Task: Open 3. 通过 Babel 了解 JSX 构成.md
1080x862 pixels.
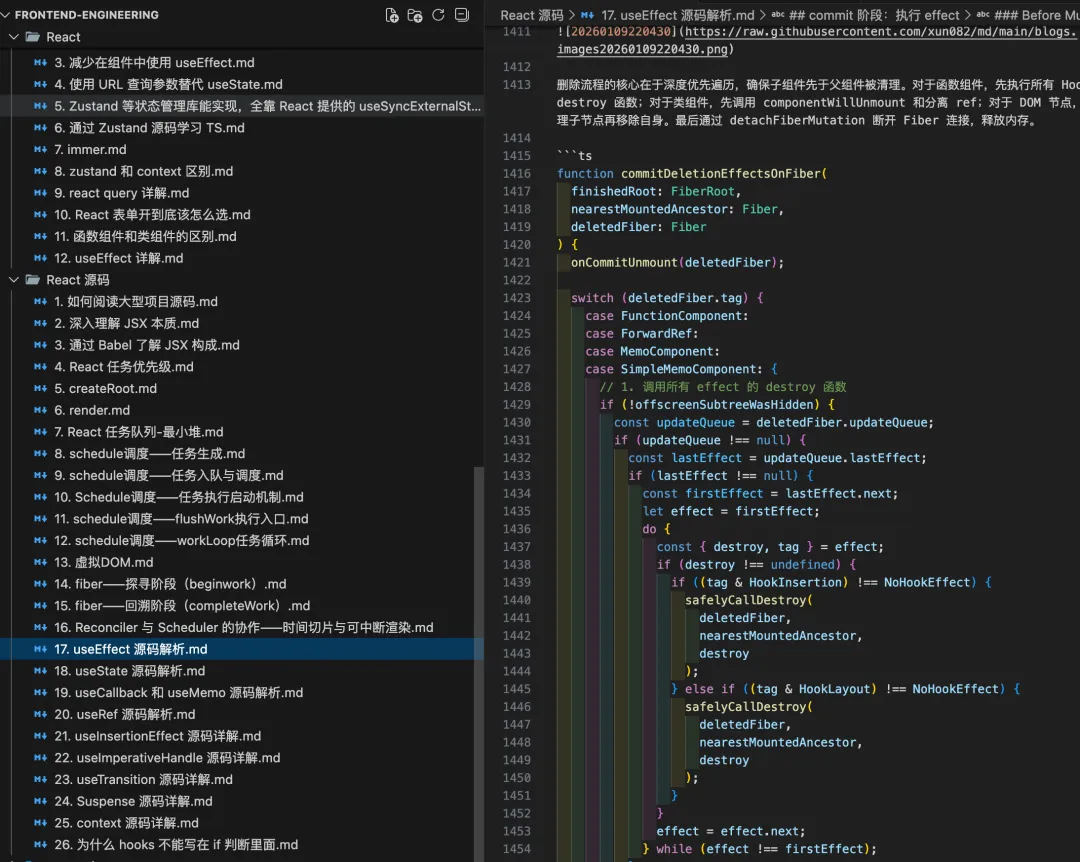Action: (242, 345)
